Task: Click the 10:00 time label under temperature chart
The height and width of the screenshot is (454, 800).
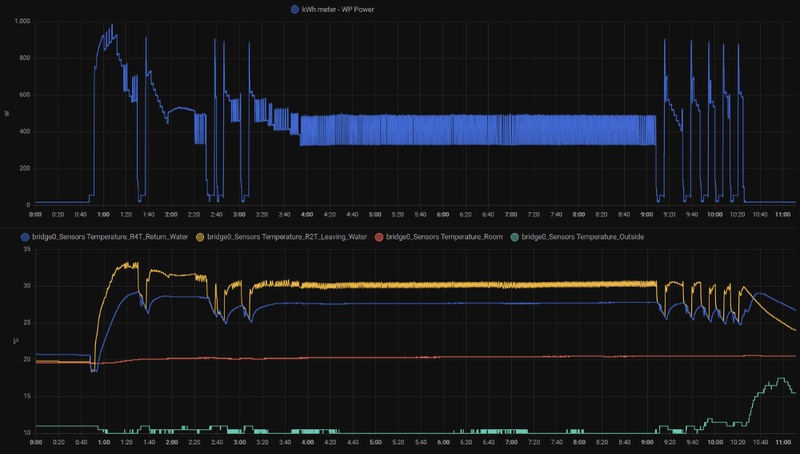Action: (715, 442)
